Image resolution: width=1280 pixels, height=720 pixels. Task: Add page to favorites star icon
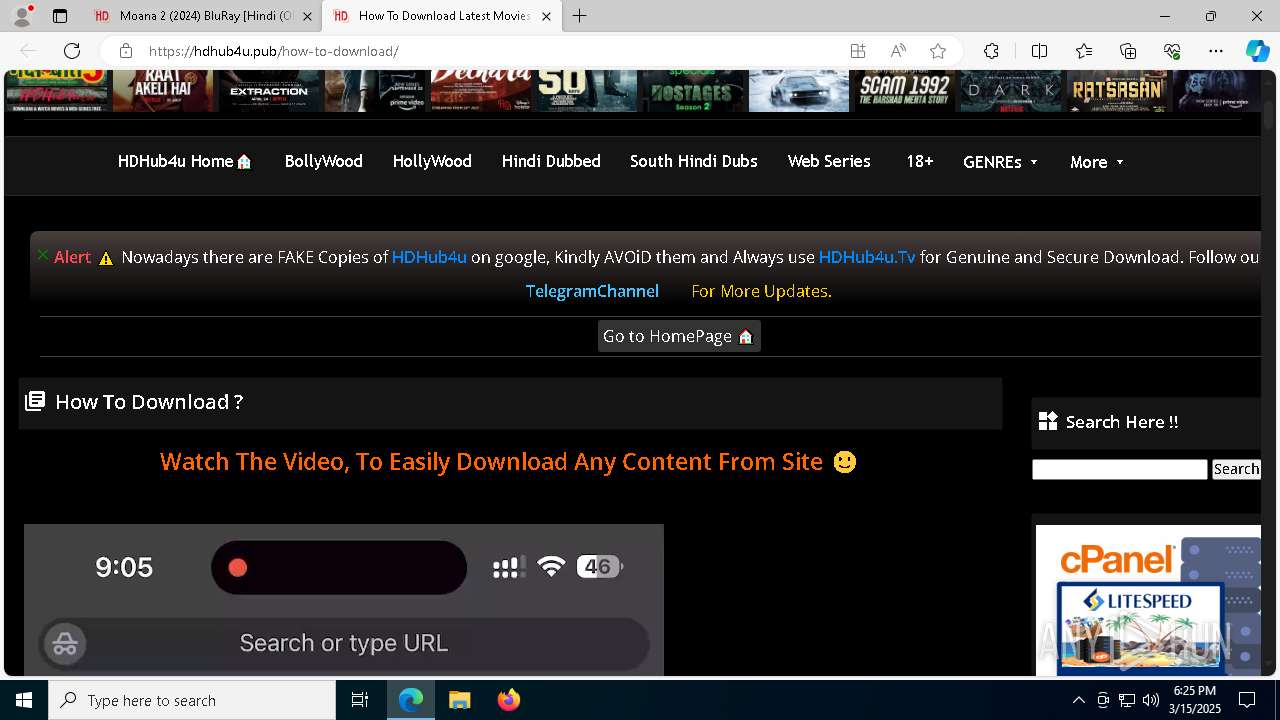(938, 51)
